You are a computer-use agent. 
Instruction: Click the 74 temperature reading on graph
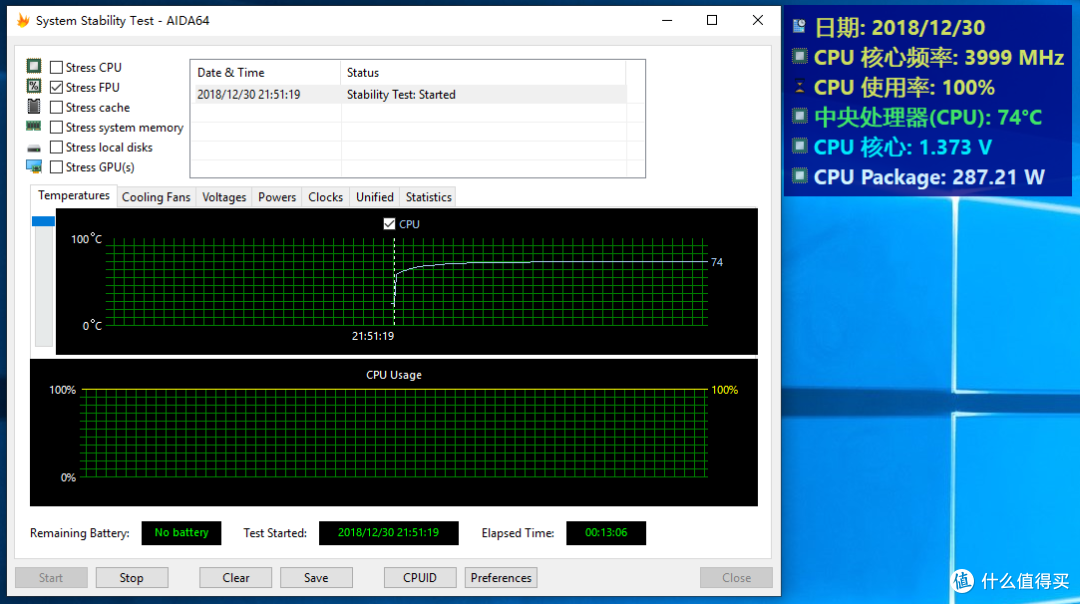click(717, 262)
